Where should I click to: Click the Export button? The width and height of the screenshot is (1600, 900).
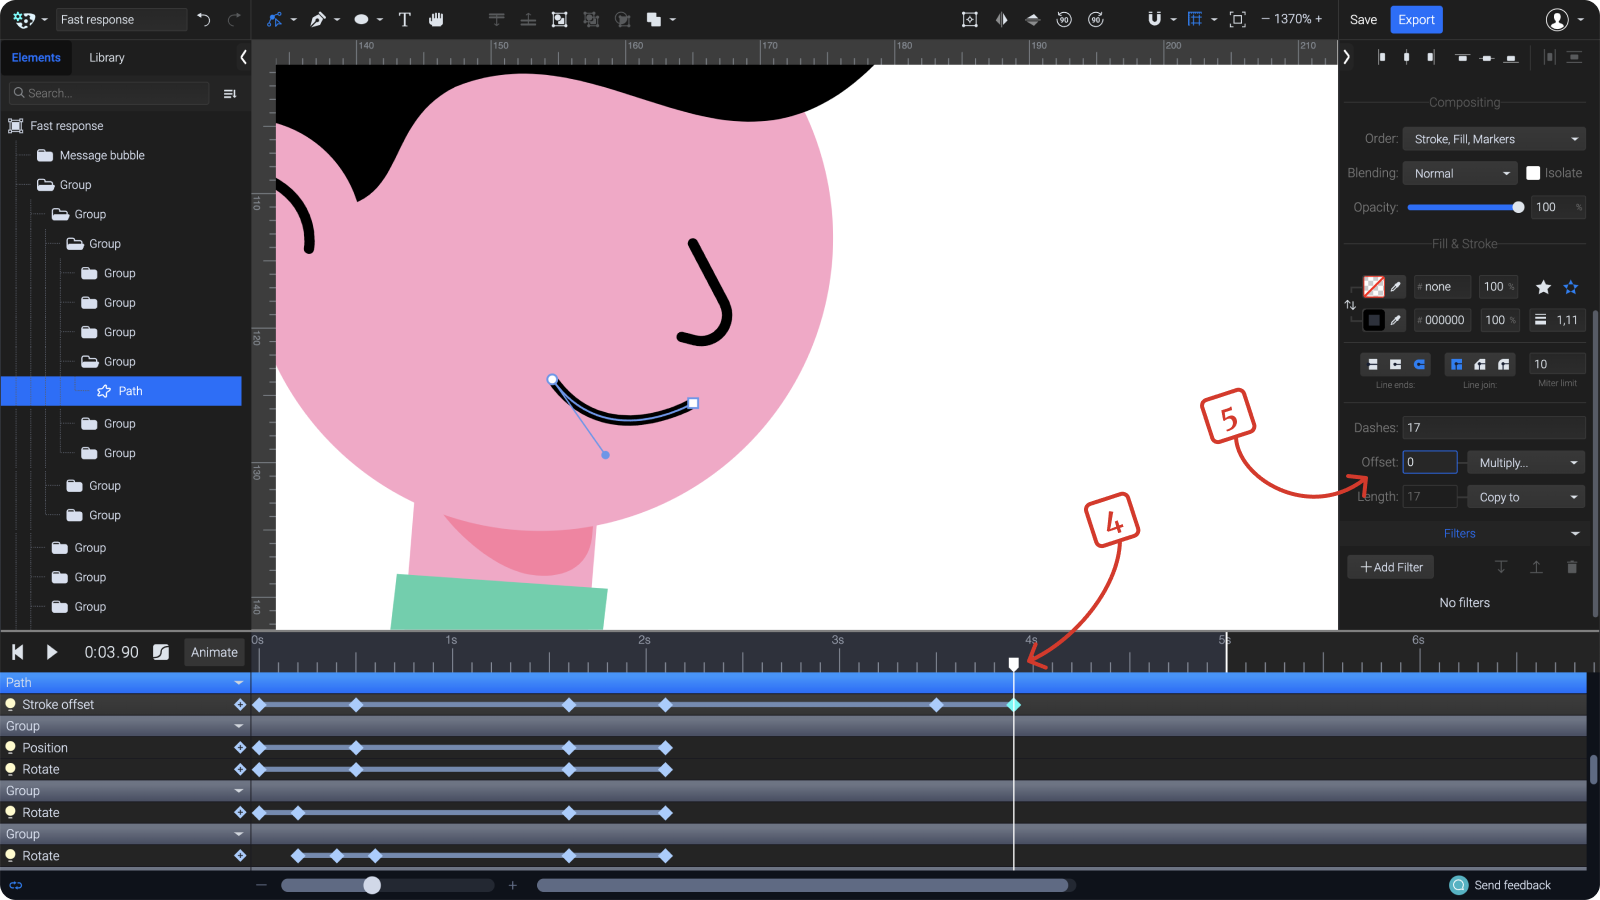pyautogui.click(x=1416, y=19)
